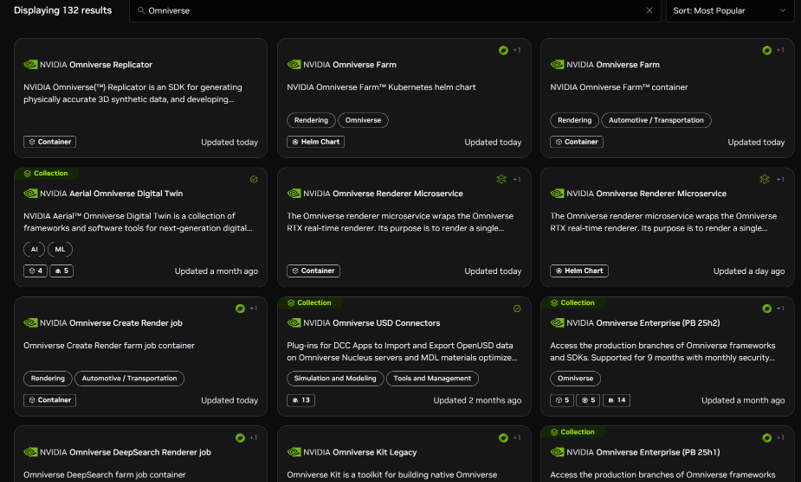
Task: Click the green badge icon on Omniverse Kit Legacy card
Action: click(x=503, y=437)
